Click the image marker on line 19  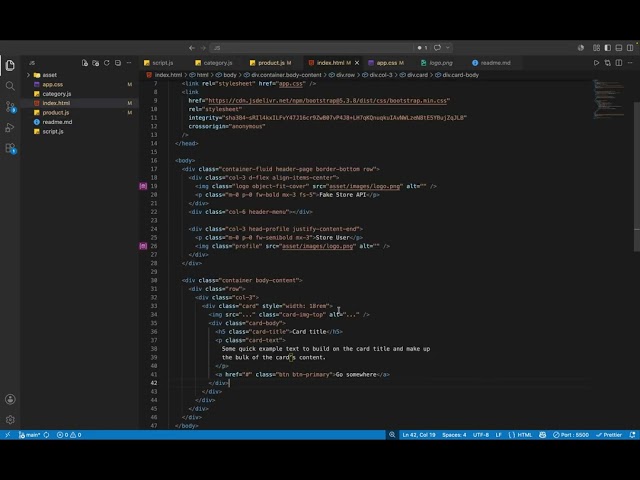(143, 186)
